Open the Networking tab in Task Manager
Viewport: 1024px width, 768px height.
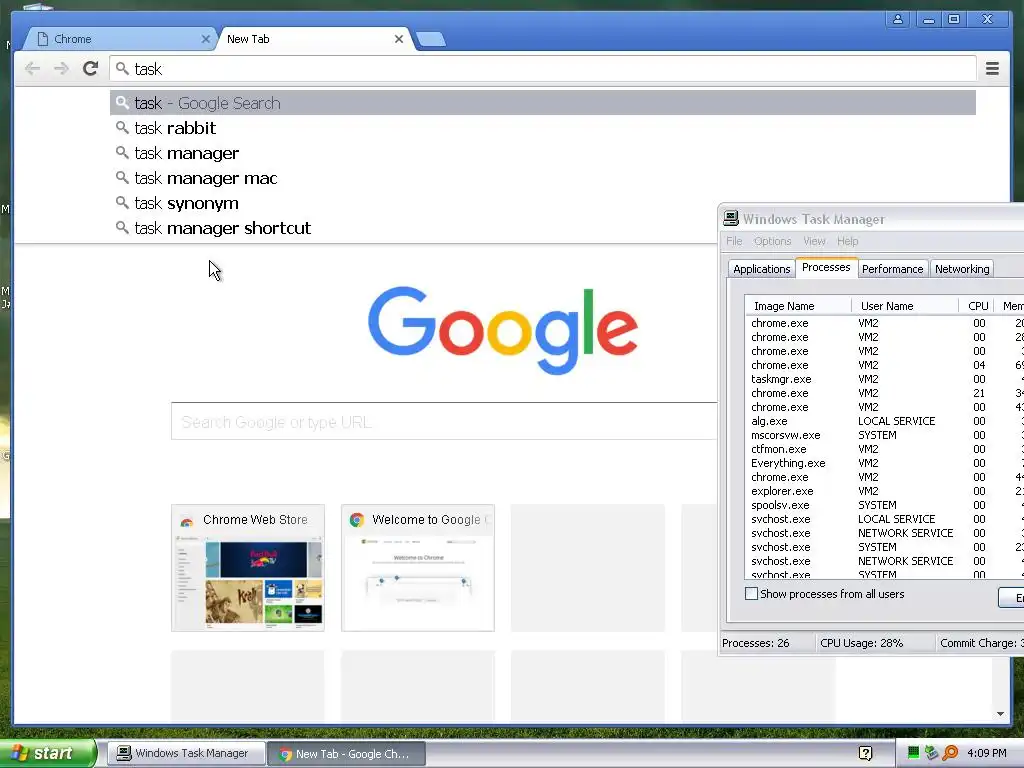coord(962,269)
